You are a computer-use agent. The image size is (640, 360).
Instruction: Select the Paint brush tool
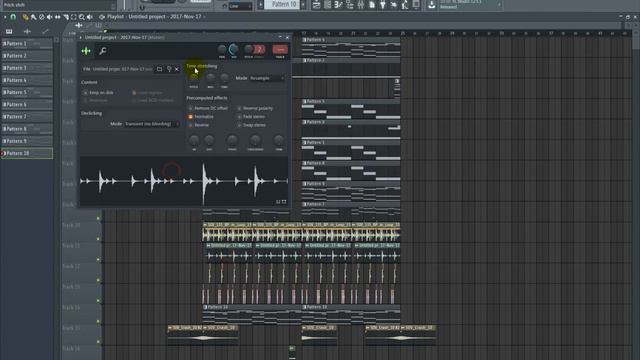coord(33,17)
